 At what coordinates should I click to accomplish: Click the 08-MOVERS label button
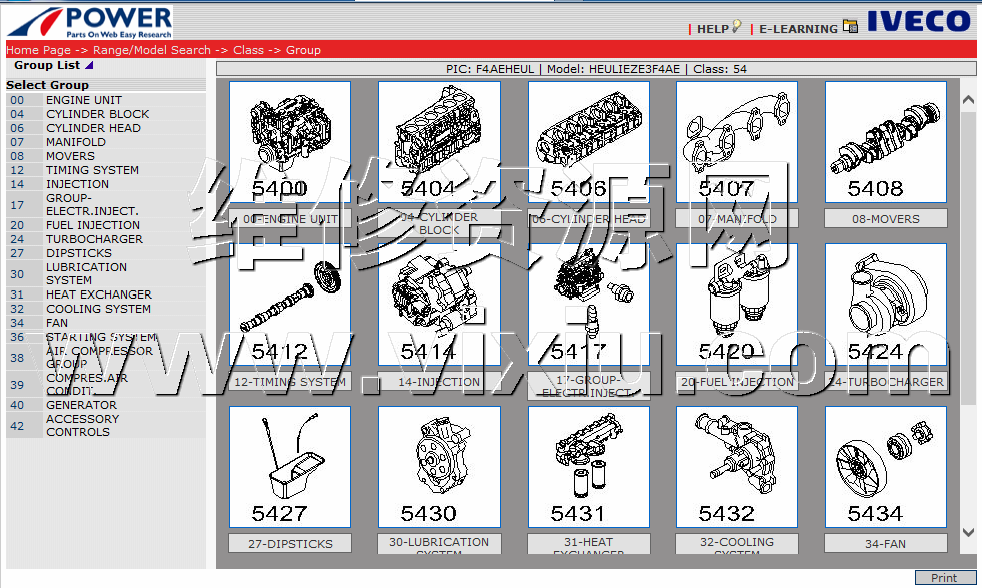pyautogui.click(x=885, y=219)
